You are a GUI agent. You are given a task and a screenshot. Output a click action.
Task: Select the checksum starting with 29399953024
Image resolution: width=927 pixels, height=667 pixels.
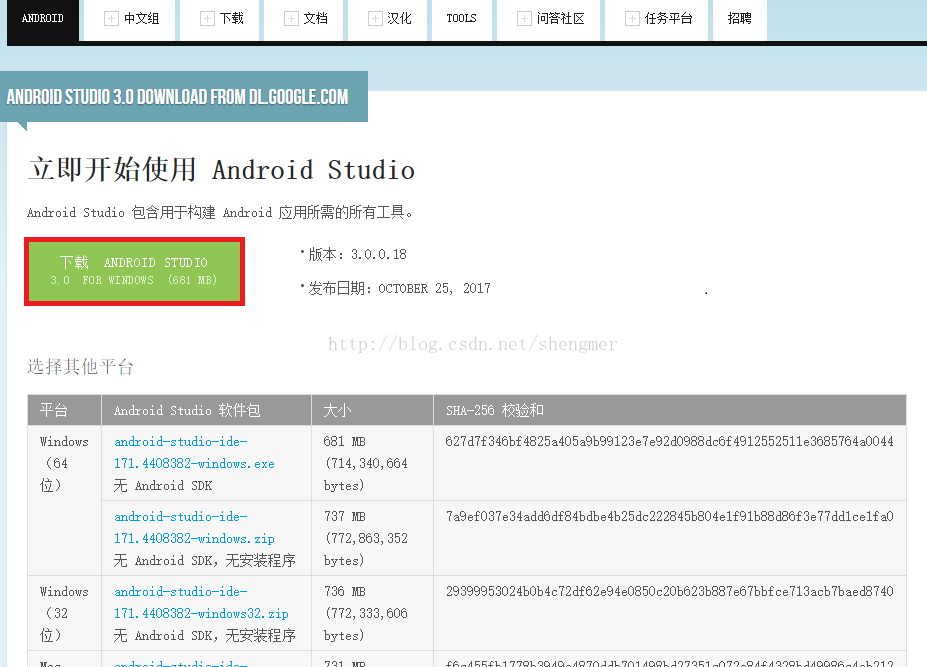tap(669, 592)
